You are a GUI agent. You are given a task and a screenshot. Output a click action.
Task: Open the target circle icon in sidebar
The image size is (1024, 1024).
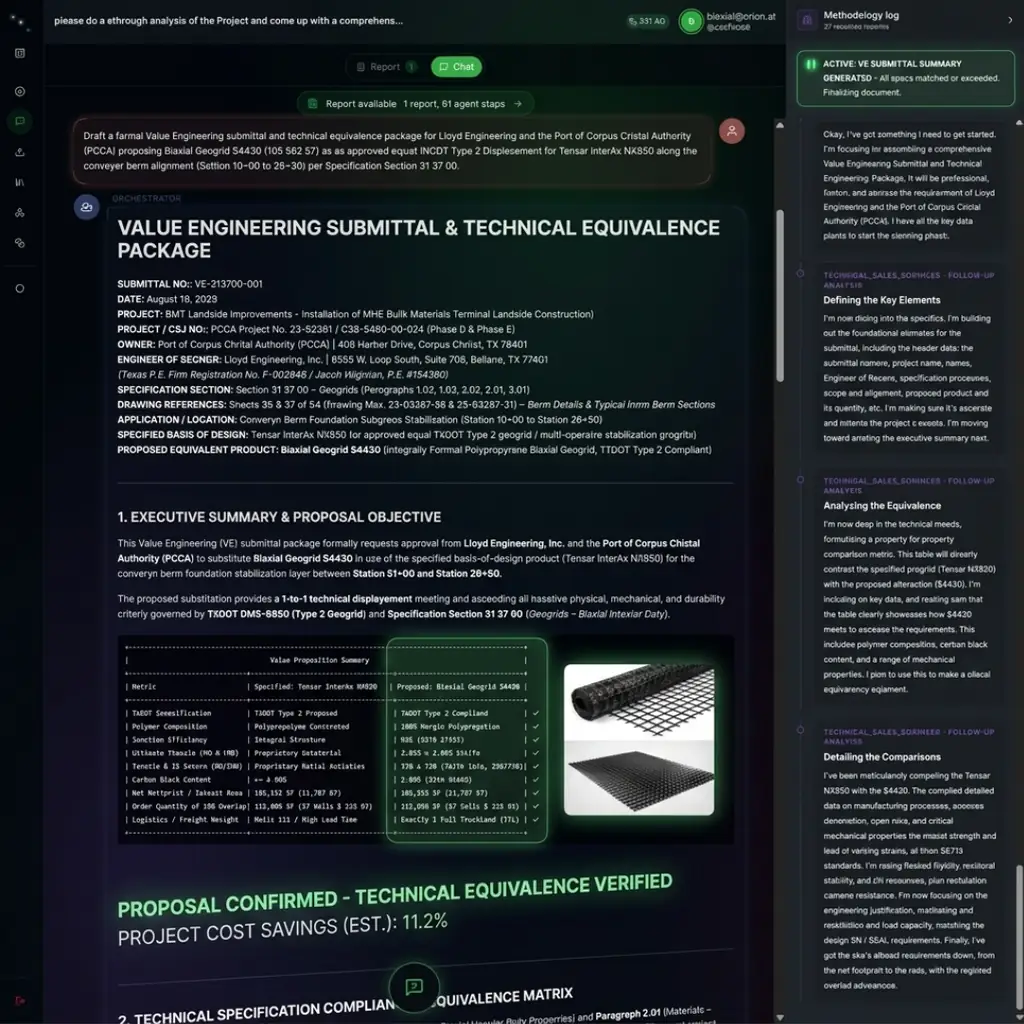coord(20,91)
